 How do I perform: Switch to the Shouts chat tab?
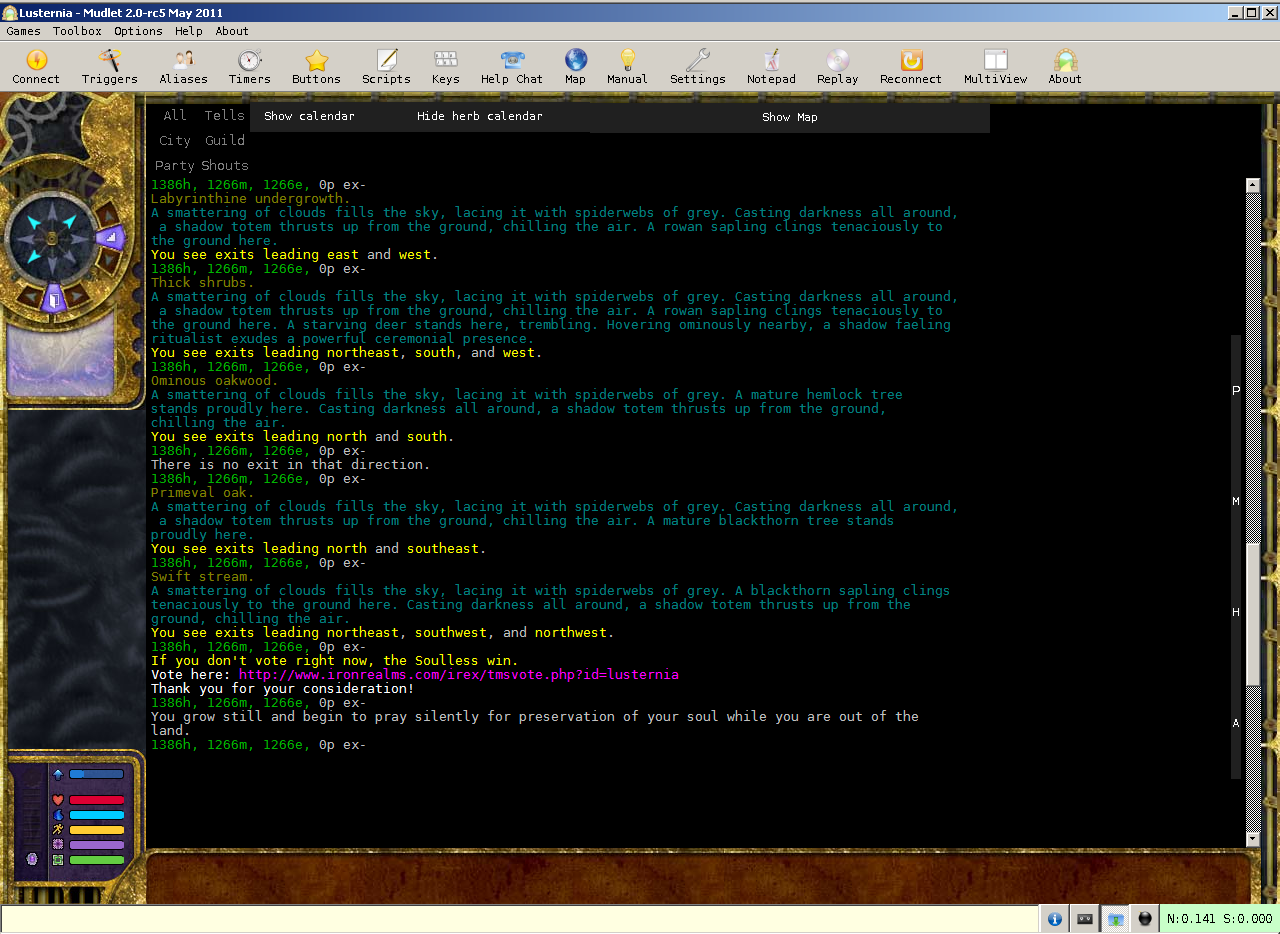pos(225,165)
